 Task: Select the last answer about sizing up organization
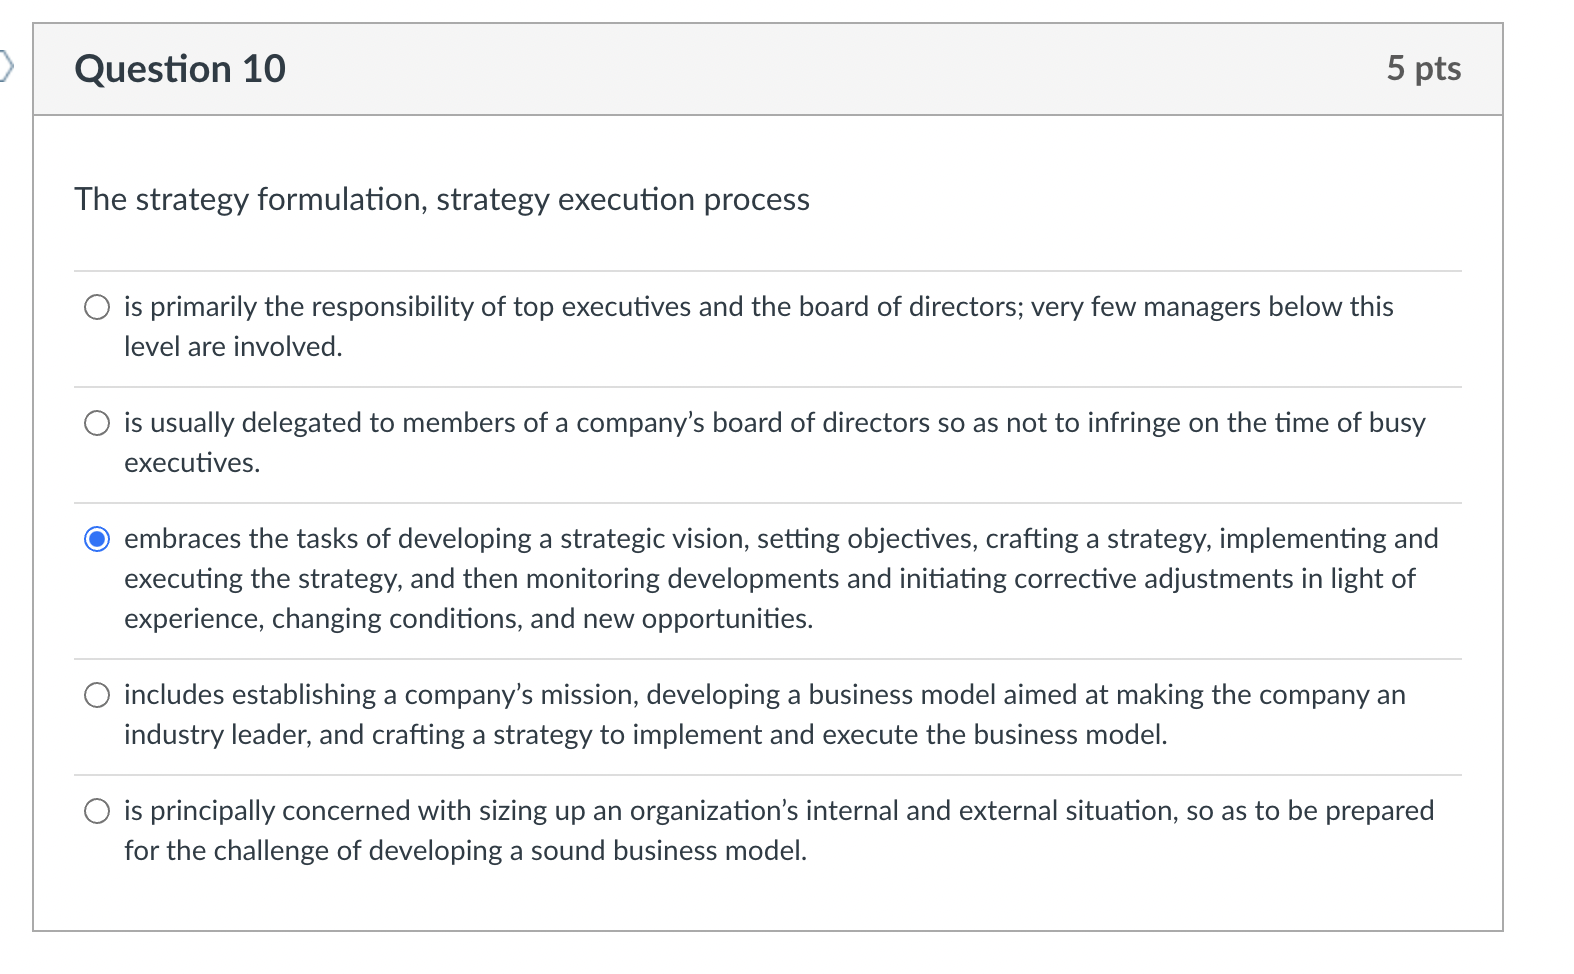97,811
